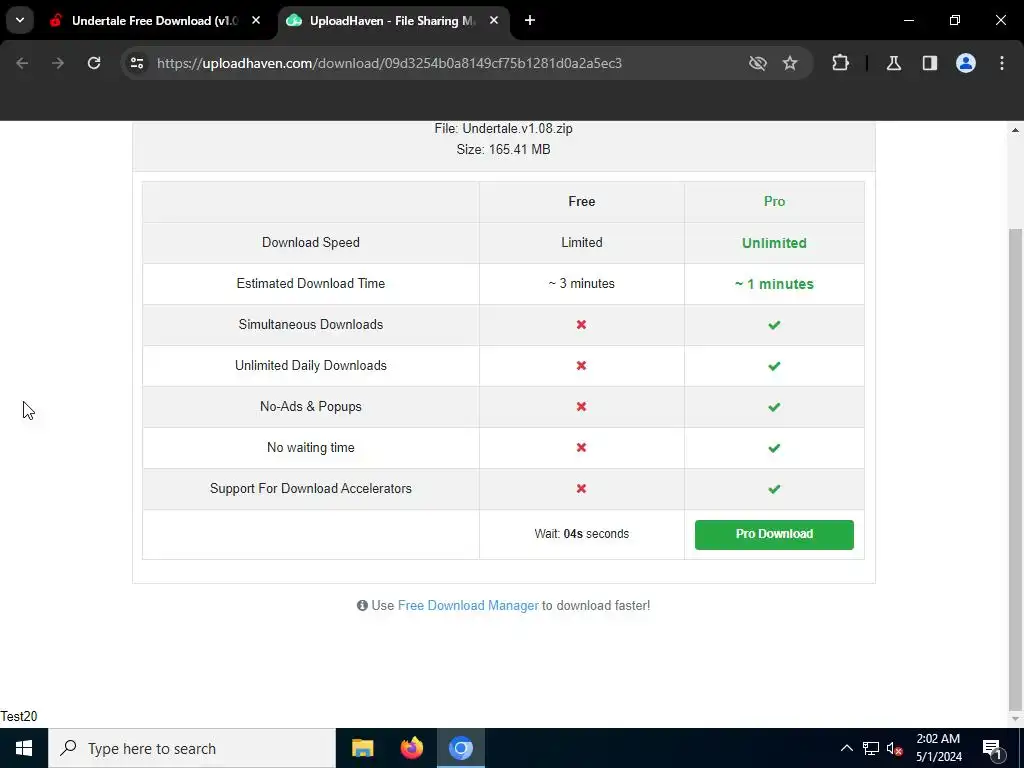Screen dimensions: 1024x768
Task: Go forward to the next page
Action: coord(58,63)
